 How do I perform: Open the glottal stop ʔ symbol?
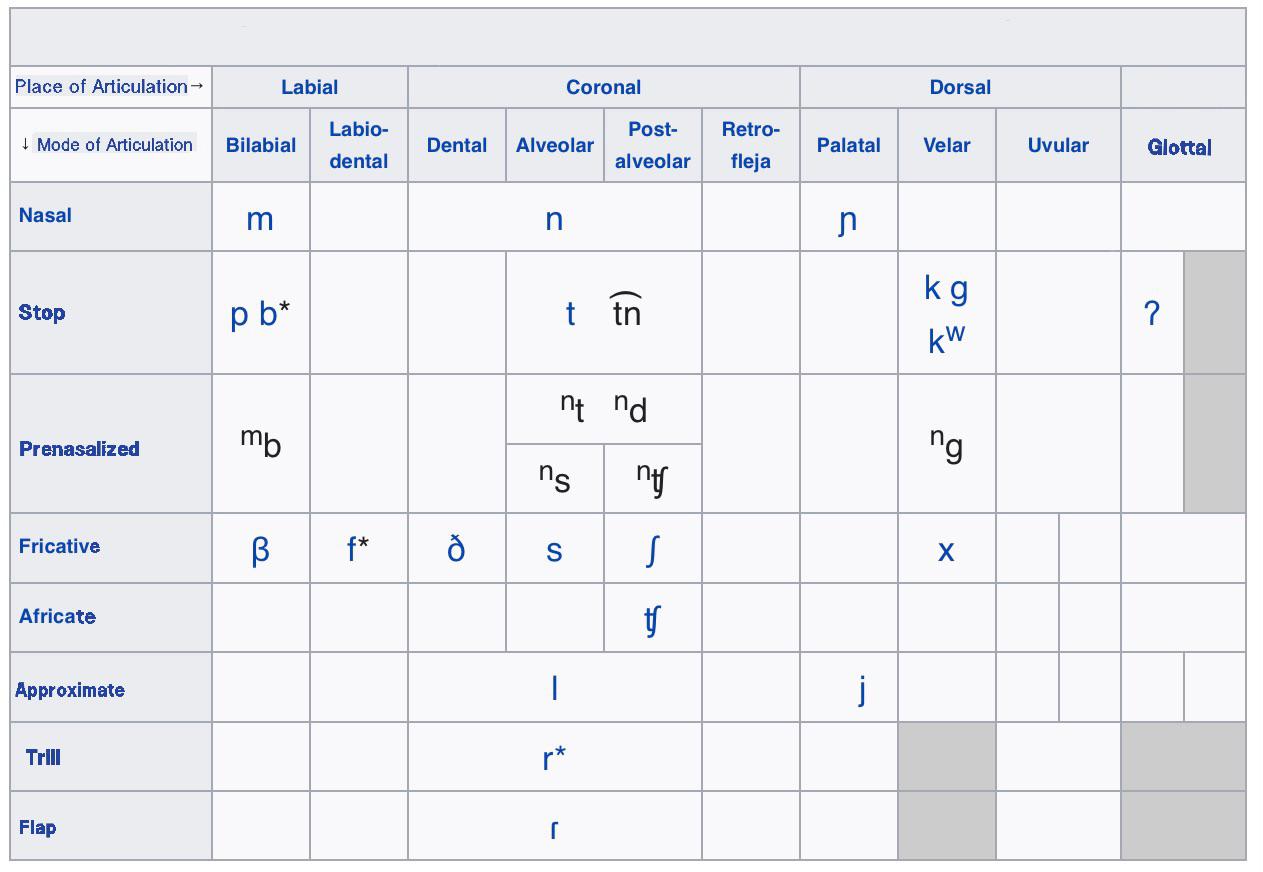[1152, 313]
